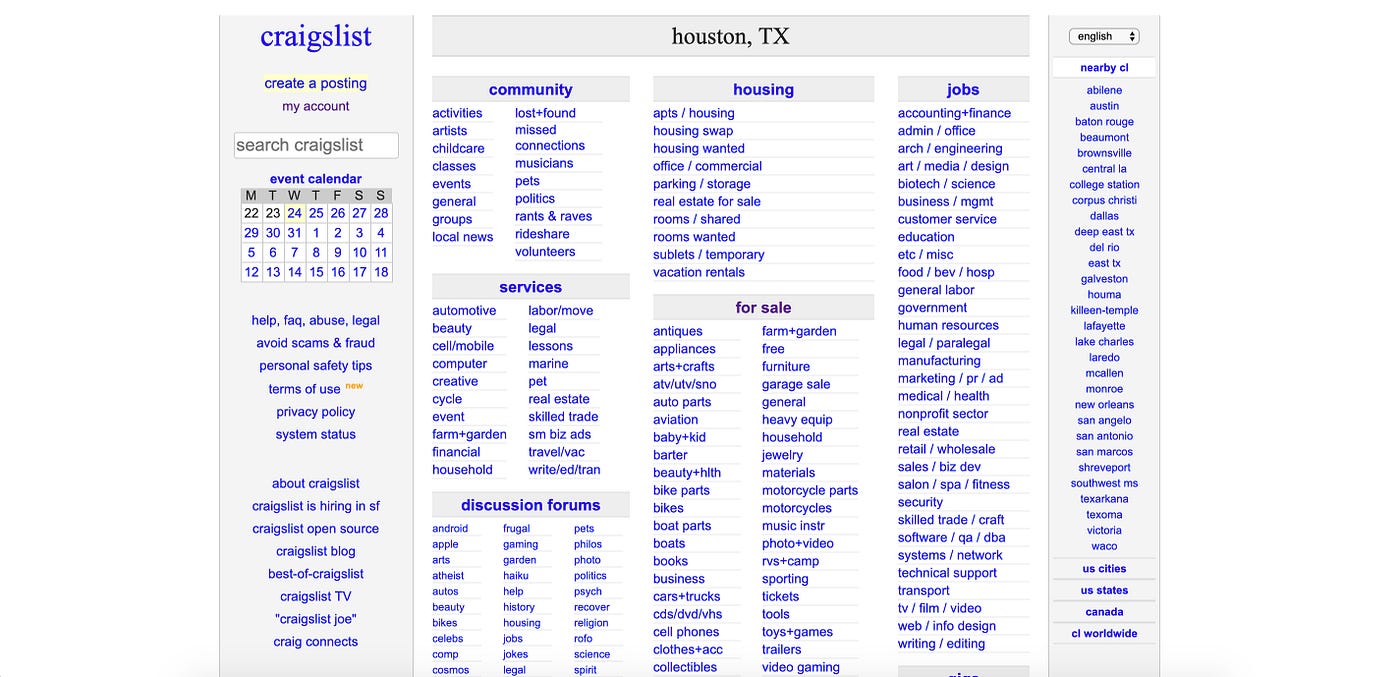
Task: Browse accounting+finance jobs
Action: coord(954,113)
